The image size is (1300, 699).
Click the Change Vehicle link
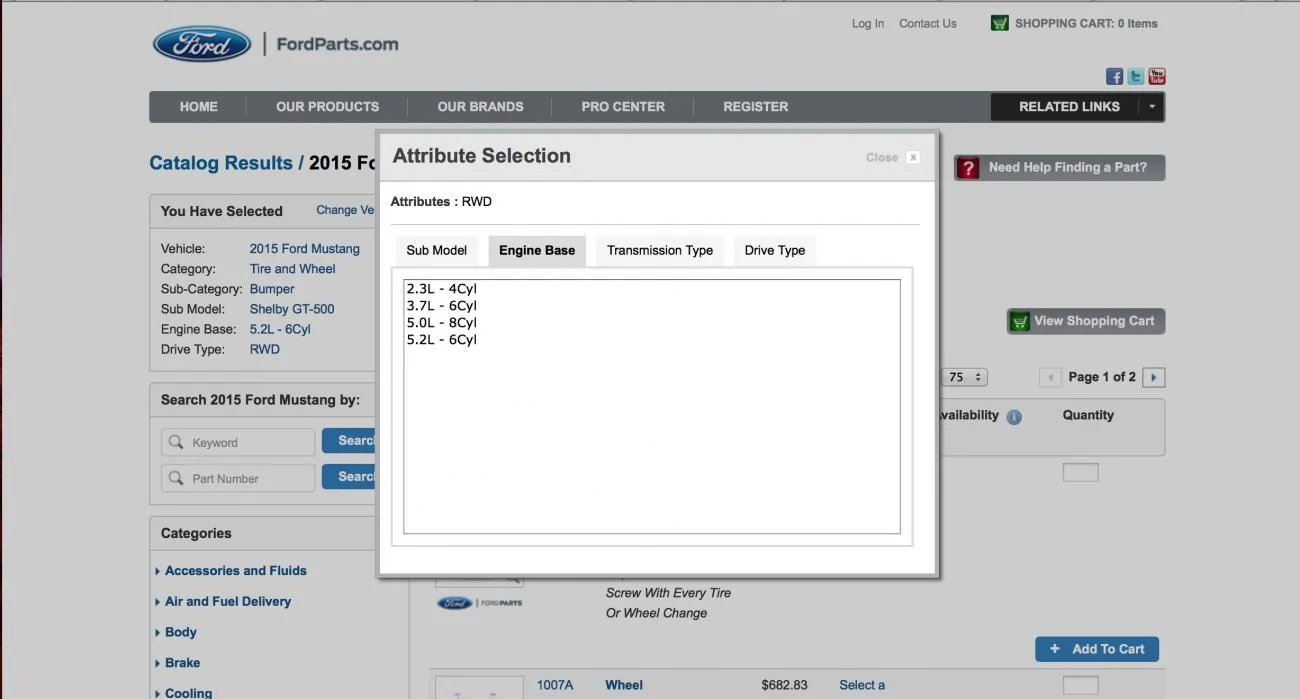(346, 210)
